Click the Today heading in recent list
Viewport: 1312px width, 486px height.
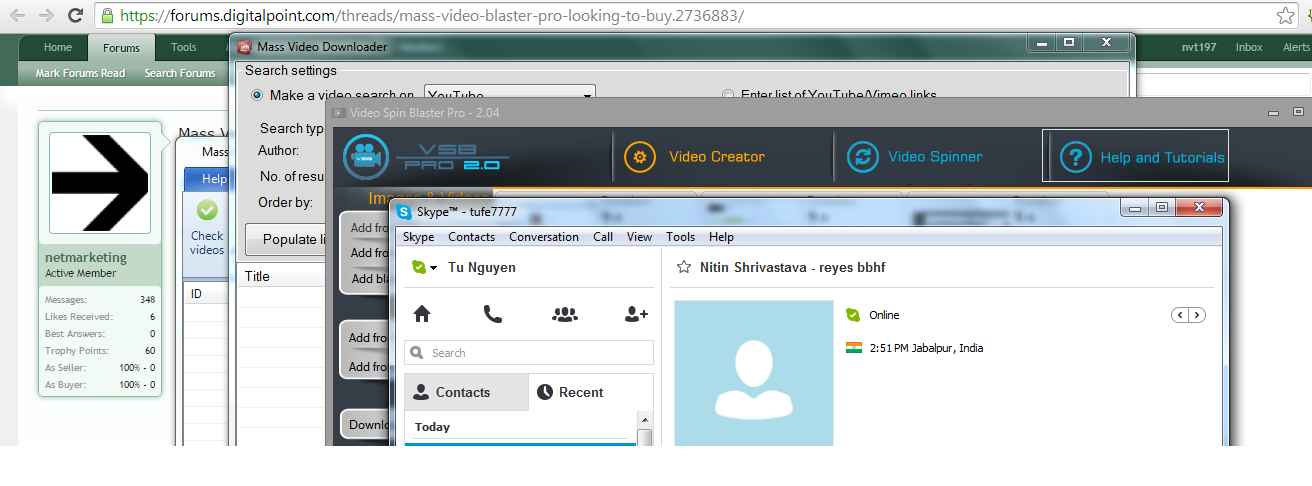[433, 427]
